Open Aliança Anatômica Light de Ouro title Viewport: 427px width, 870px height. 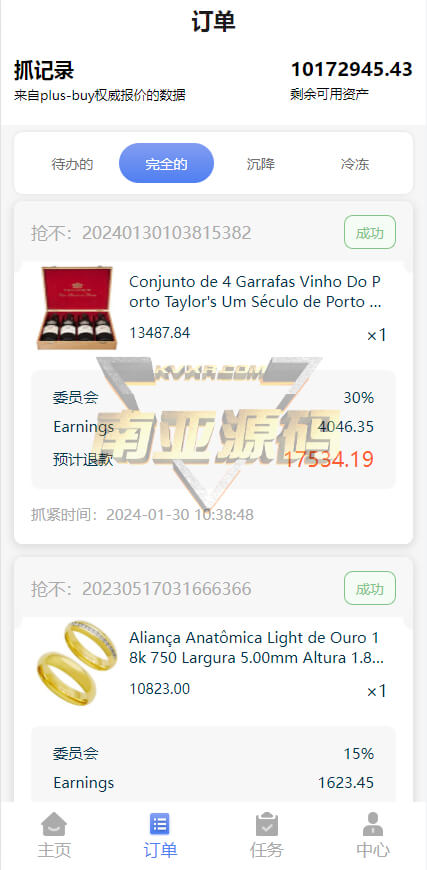tap(257, 648)
